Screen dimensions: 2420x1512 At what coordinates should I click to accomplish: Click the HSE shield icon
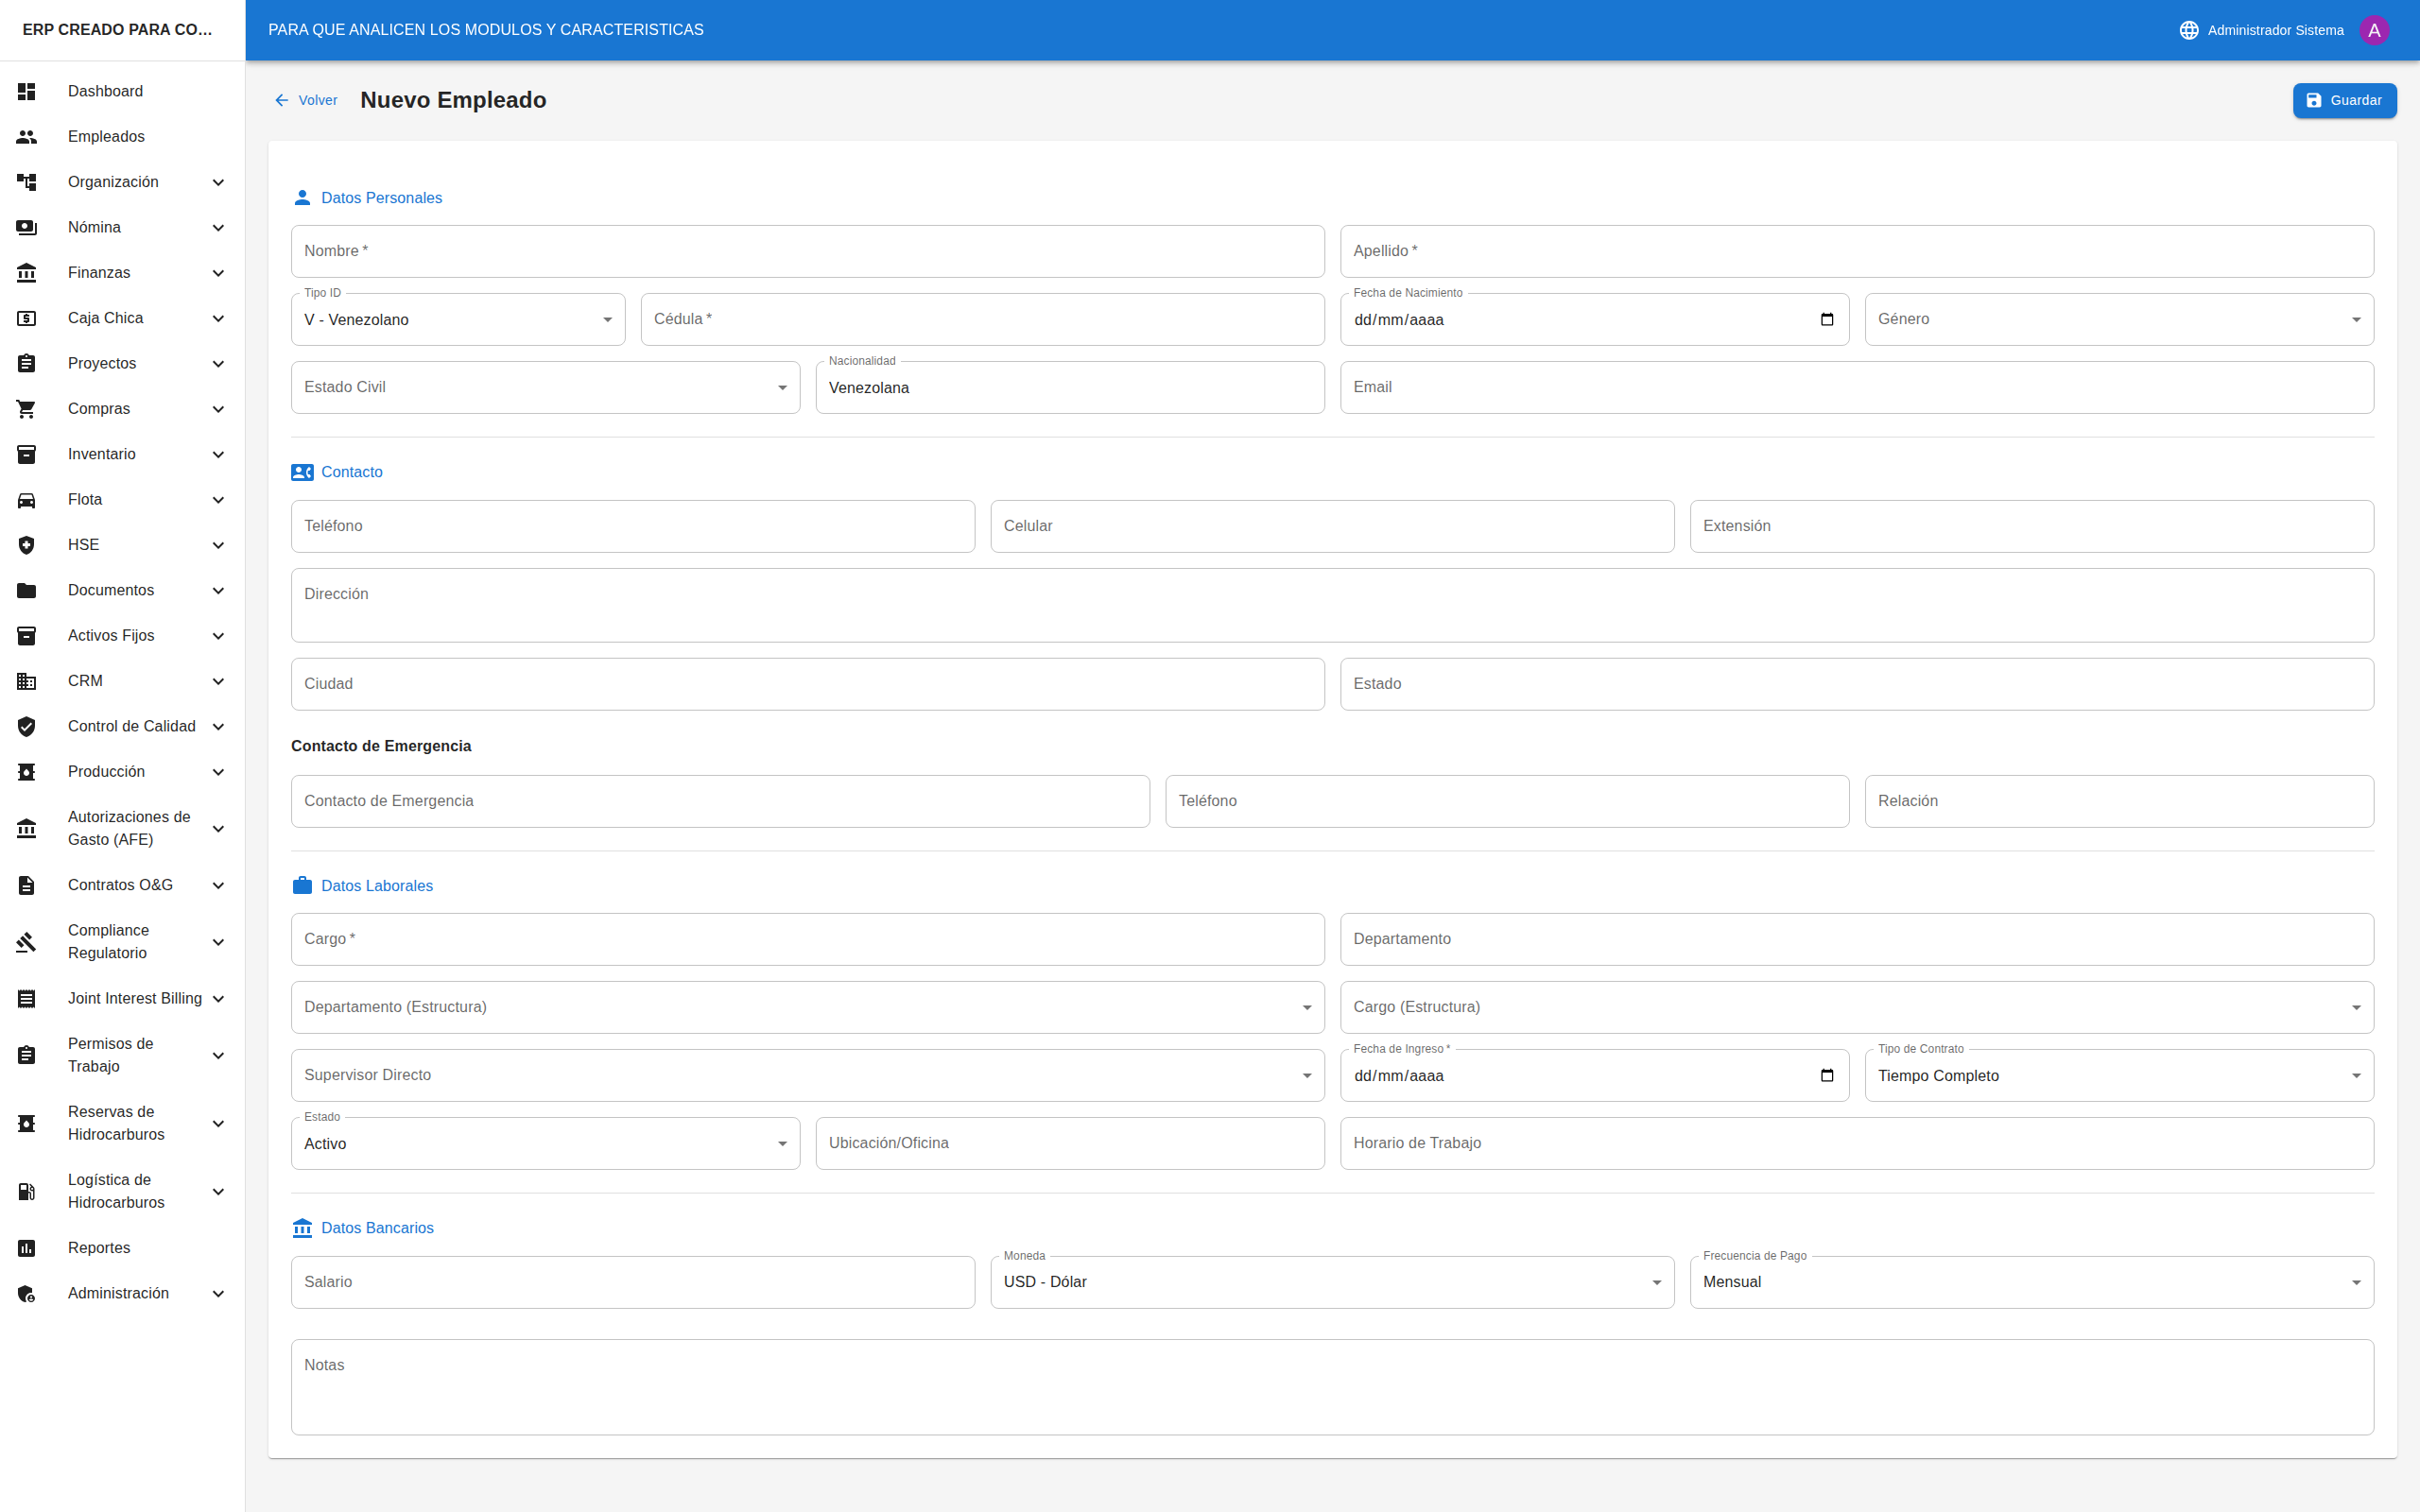coord(27,545)
